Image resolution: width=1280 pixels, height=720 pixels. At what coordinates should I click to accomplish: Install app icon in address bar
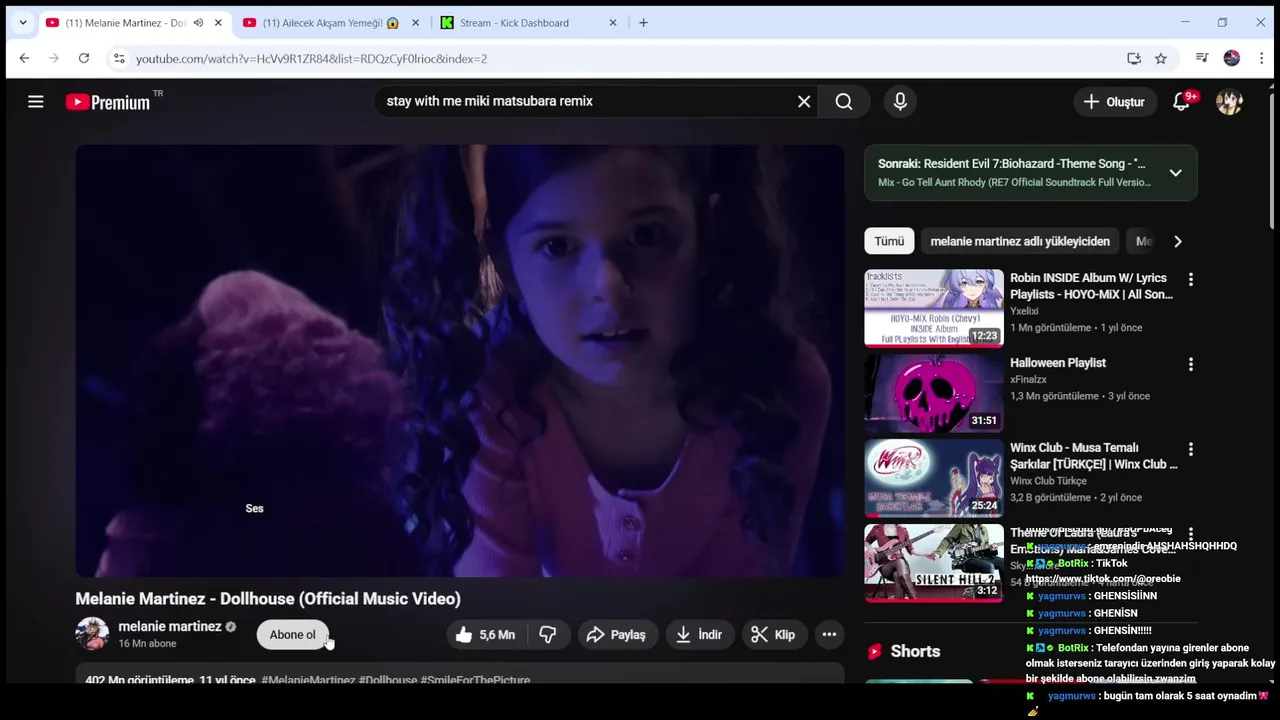(1134, 58)
